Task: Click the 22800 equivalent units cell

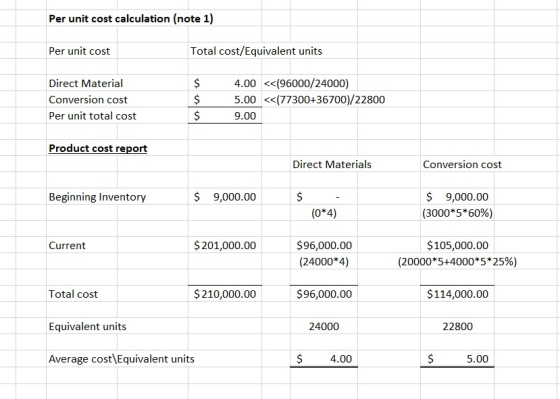Action: pos(457,326)
